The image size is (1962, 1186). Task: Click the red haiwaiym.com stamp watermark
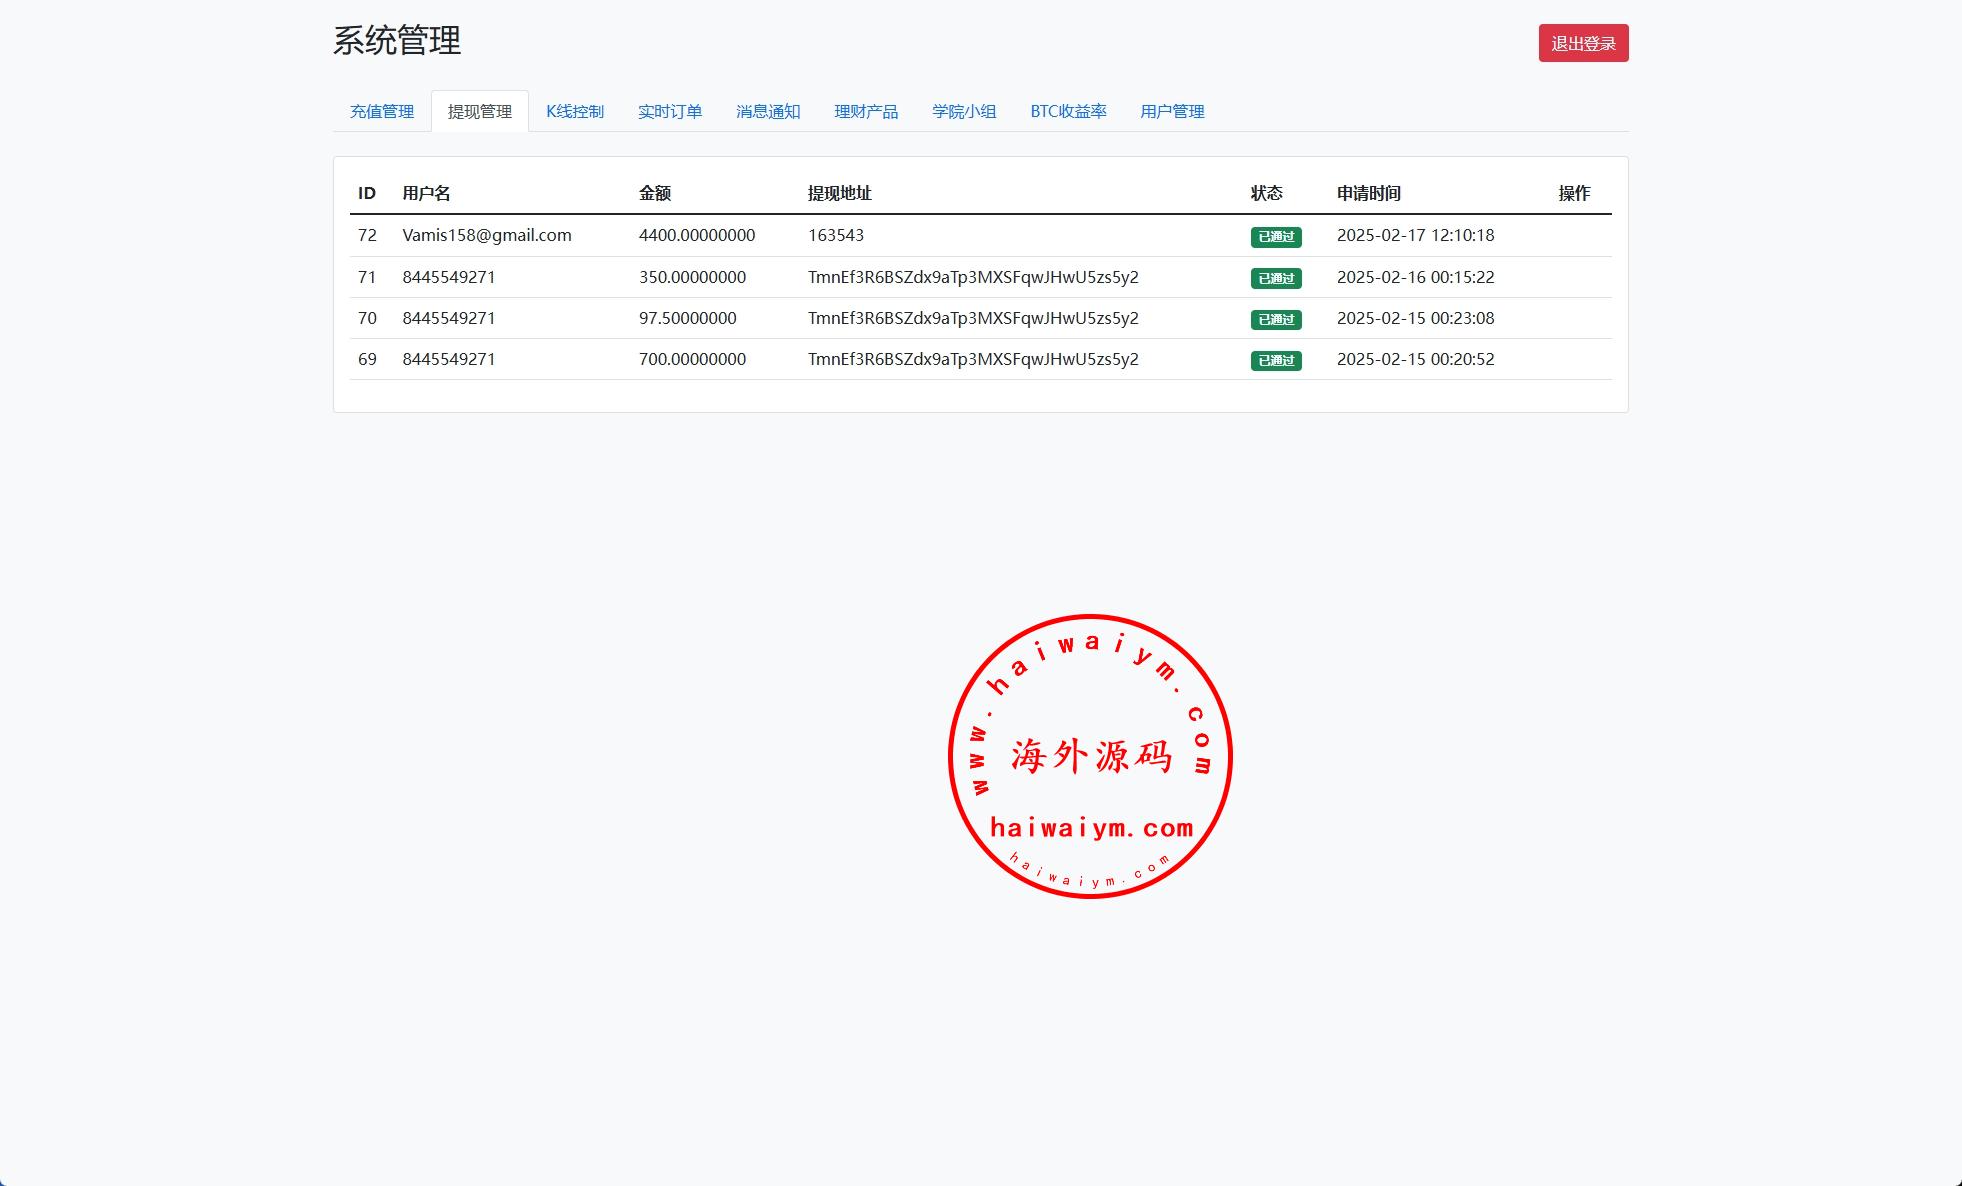click(x=1089, y=756)
